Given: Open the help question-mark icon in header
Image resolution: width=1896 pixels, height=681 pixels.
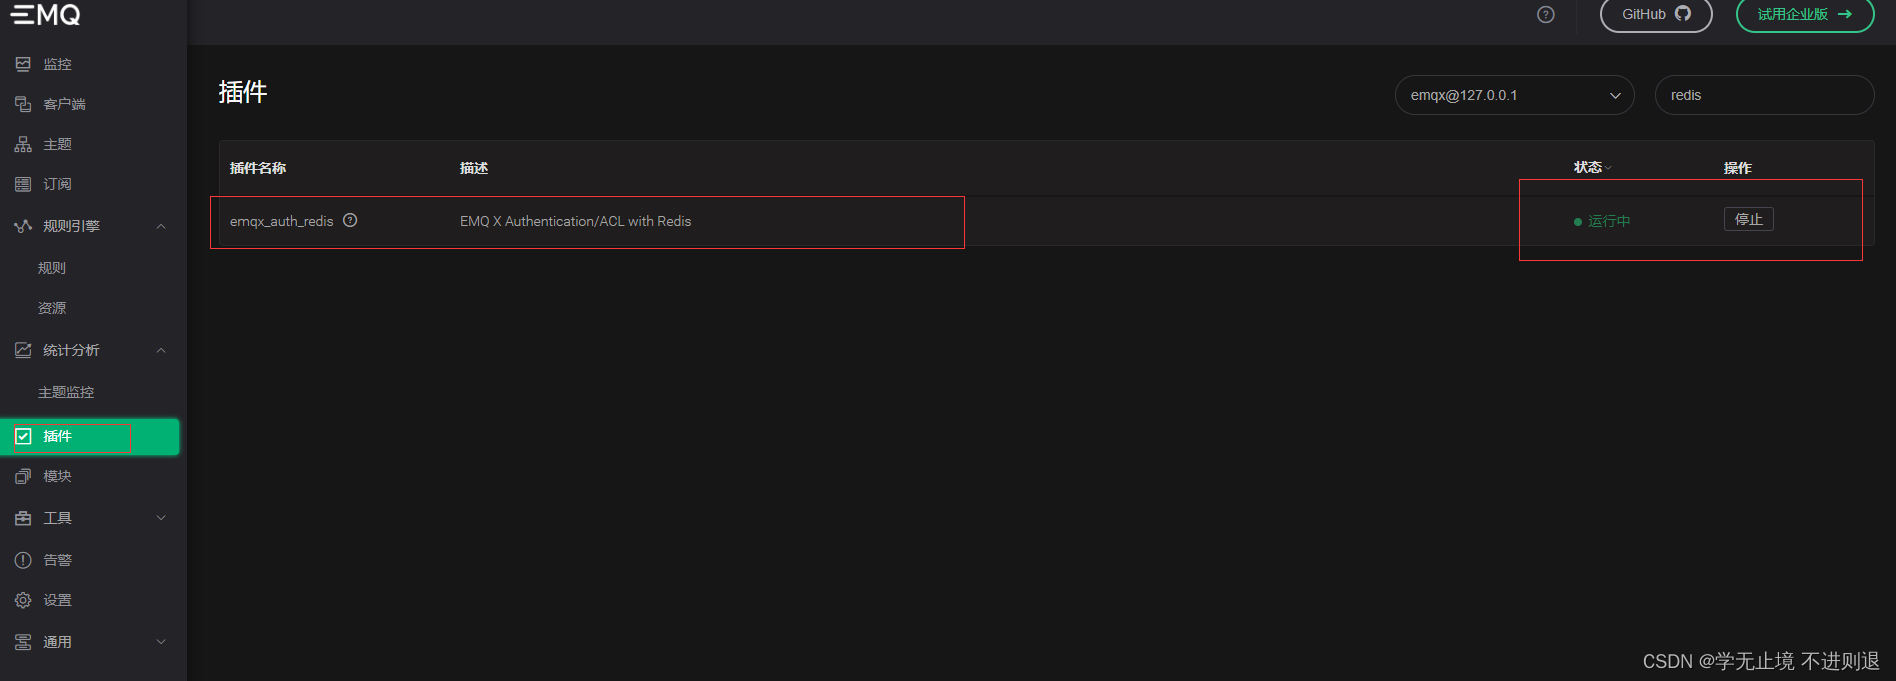Looking at the screenshot, I should tap(1546, 14).
